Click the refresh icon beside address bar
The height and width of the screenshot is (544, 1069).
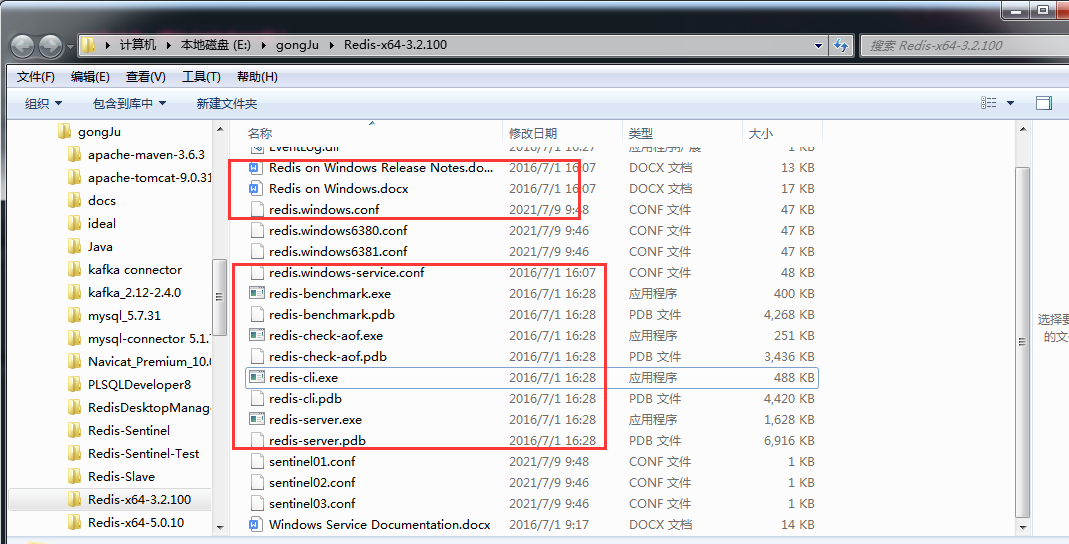(x=841, y=46)
